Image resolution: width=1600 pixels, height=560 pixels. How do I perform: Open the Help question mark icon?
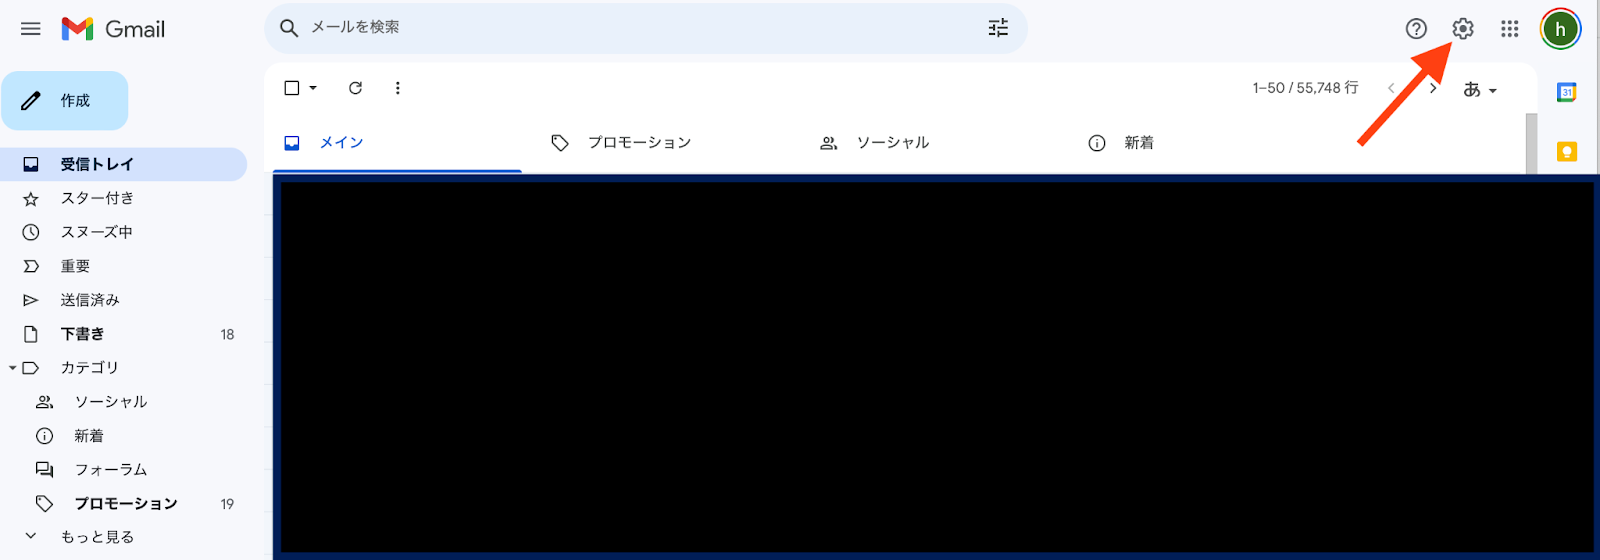tap(1416, 29)
